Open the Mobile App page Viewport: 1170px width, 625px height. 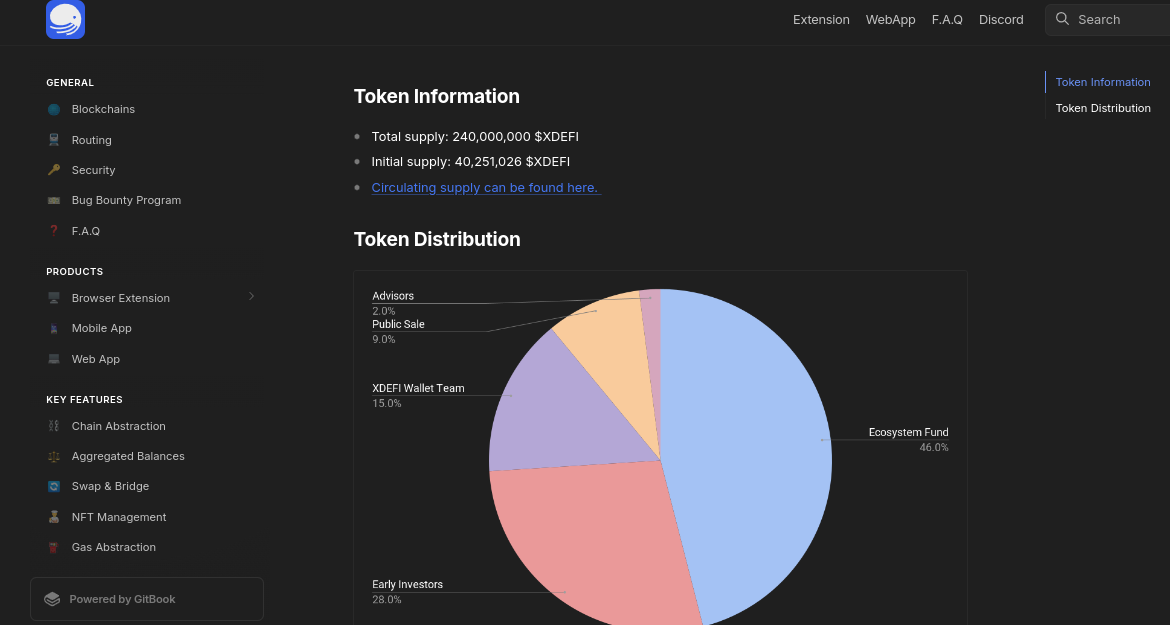[x=101, y=328]
